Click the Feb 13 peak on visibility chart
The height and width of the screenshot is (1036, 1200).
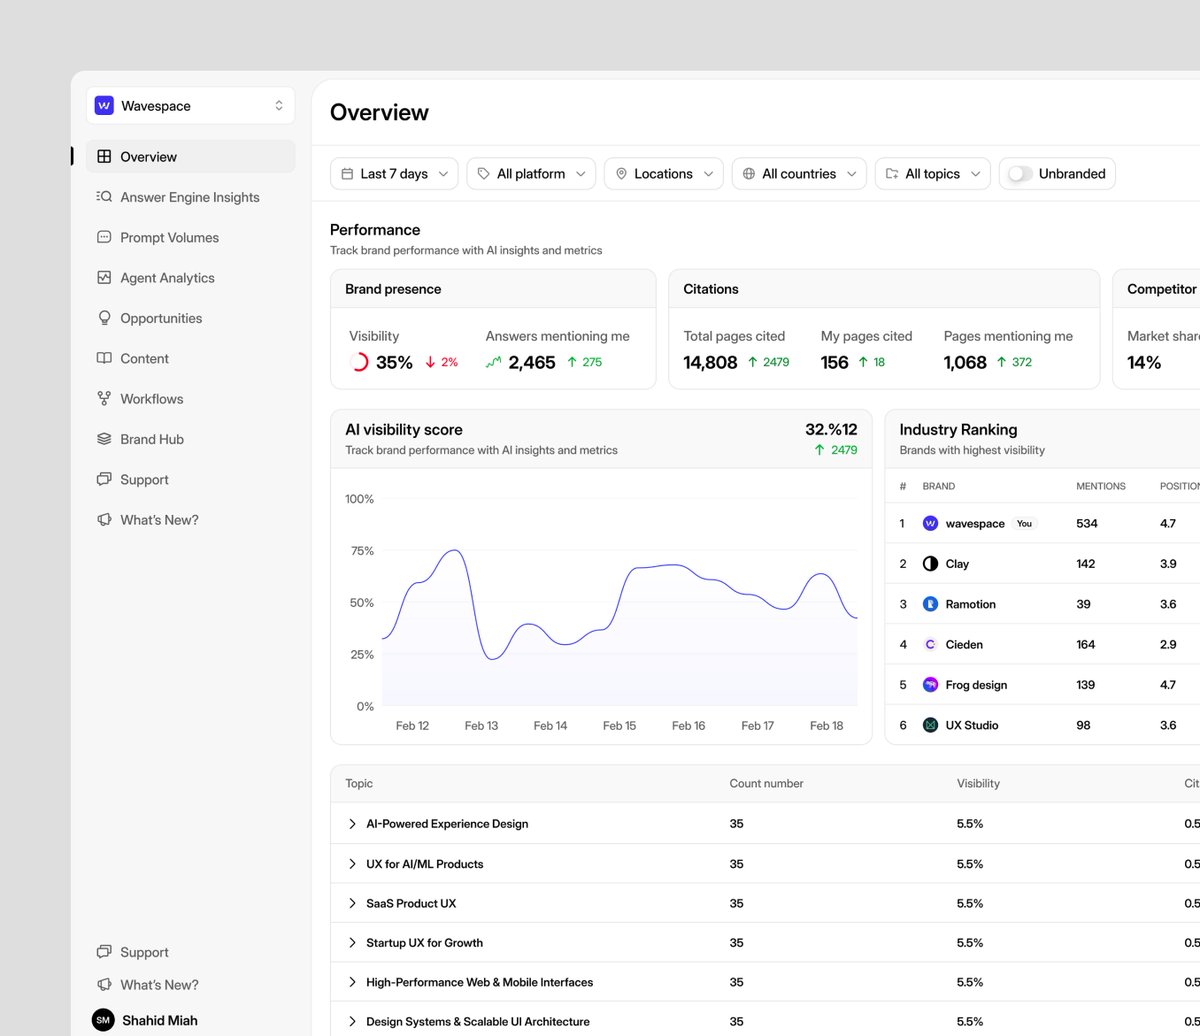click(453, 550)
